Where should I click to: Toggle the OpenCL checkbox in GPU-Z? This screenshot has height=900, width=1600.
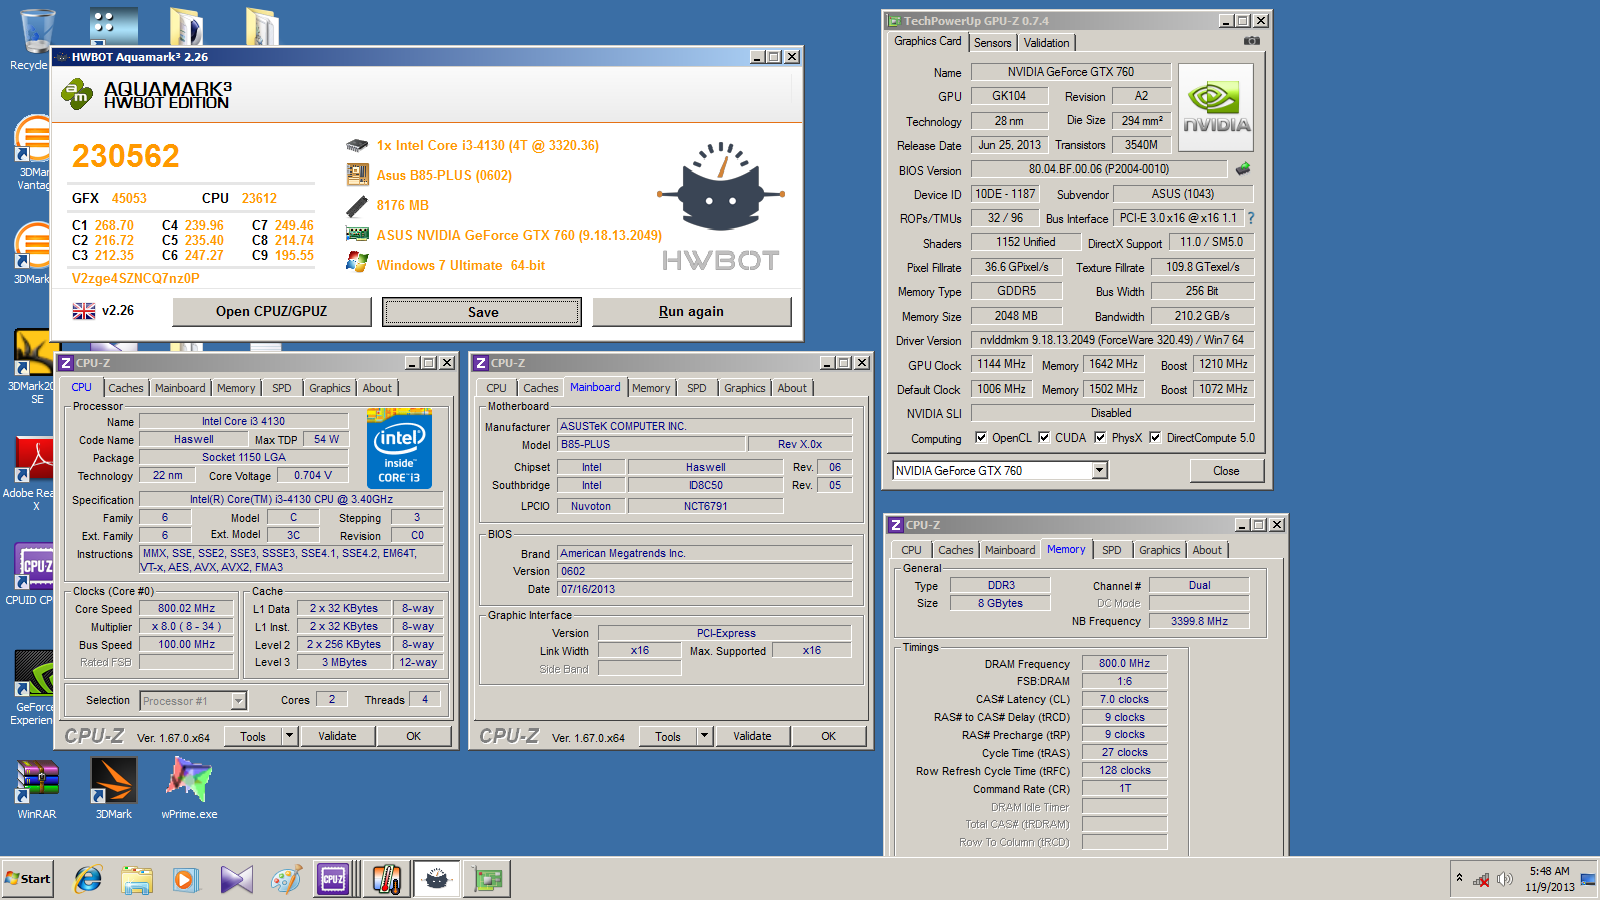[981, 437]
